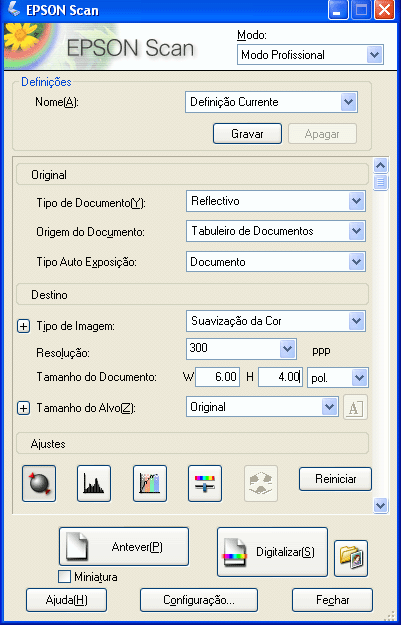Click the Reiniciar button
Screen dimensions: 401x625
335,479
